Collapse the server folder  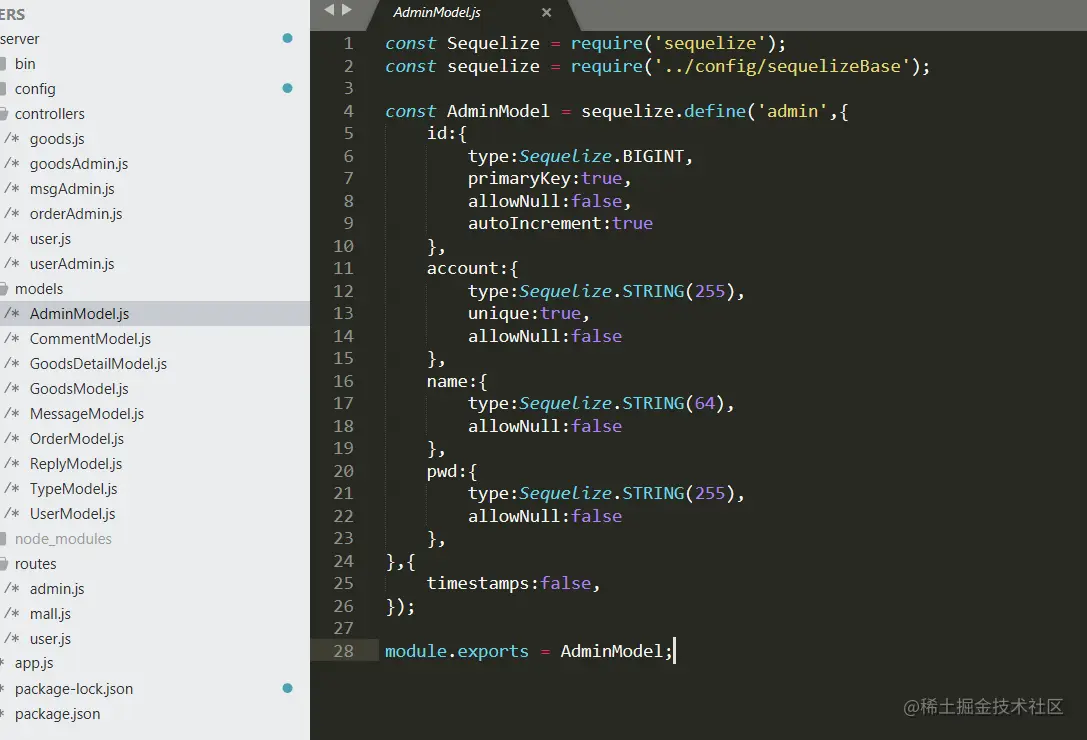click(19, 39)
